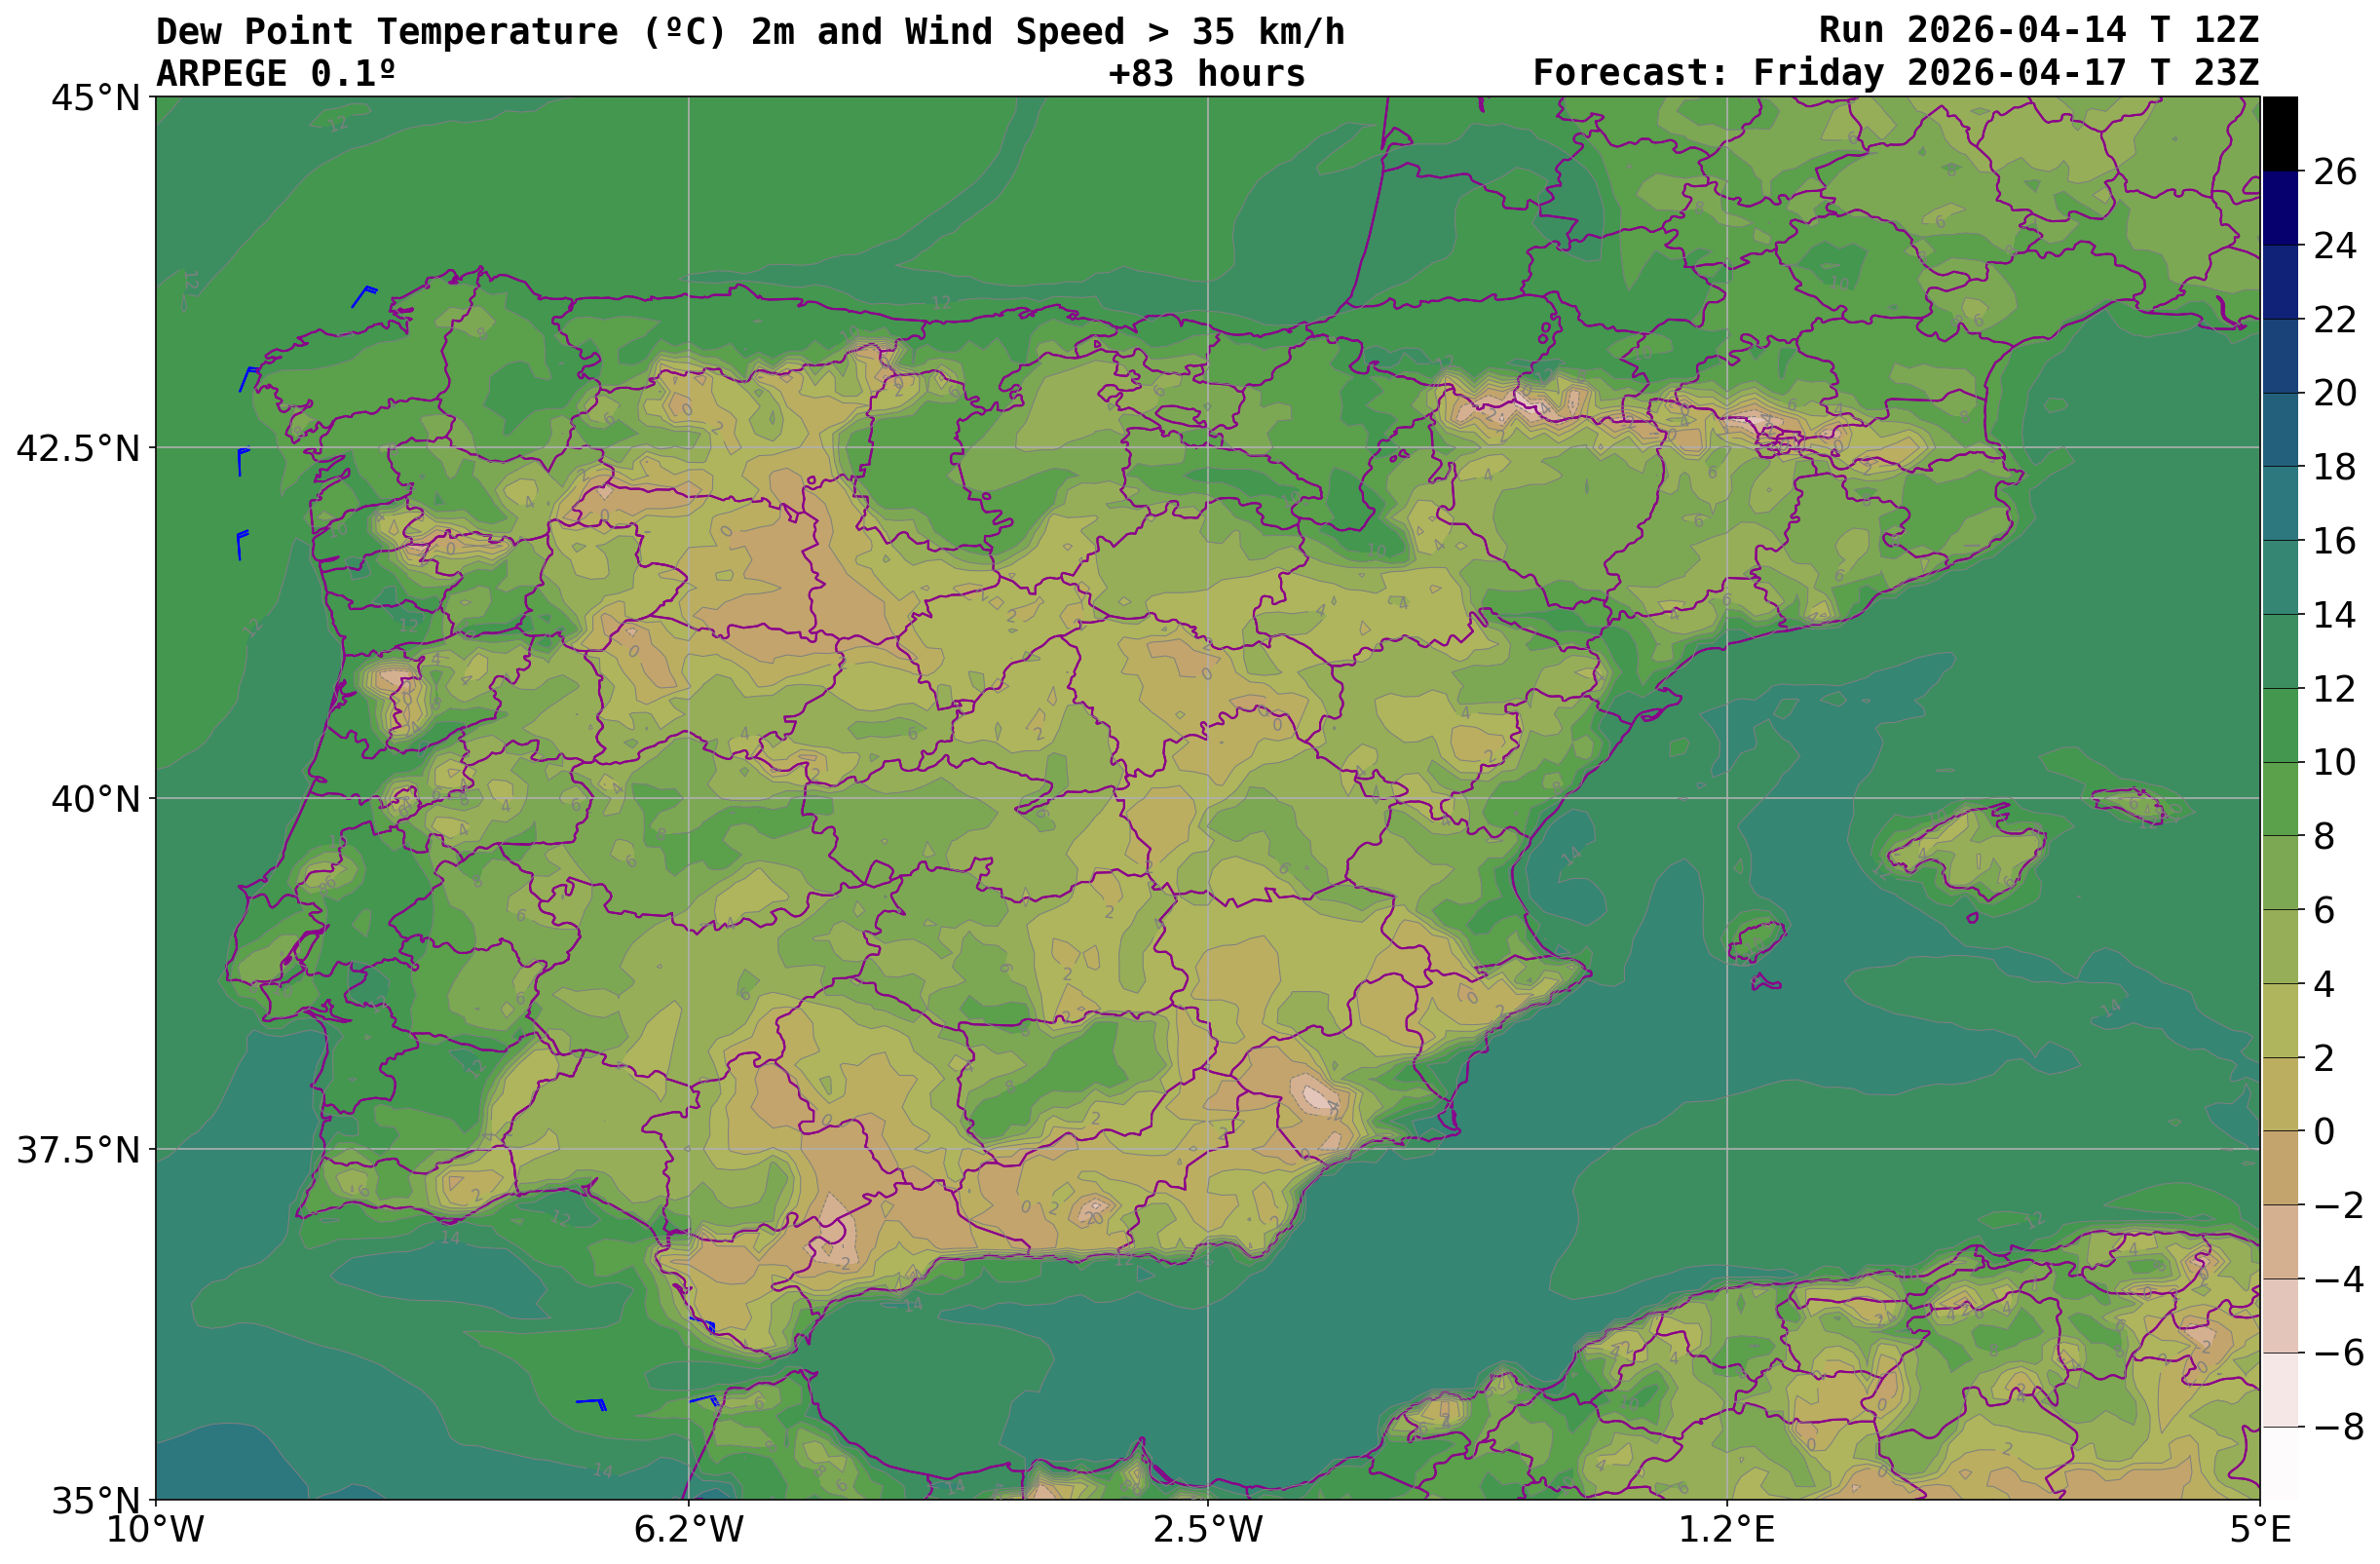Select the white colorbar segment below -8

pyautogui.click(x=2279, y=1463)
